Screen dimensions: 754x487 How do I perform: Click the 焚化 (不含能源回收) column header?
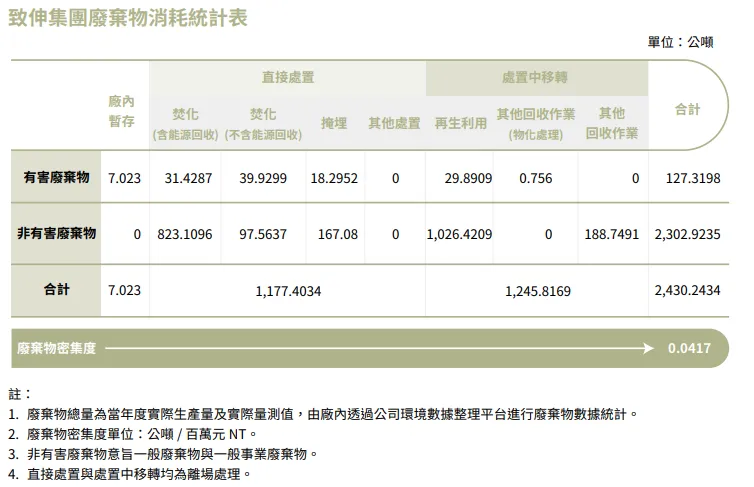[263, 124]
